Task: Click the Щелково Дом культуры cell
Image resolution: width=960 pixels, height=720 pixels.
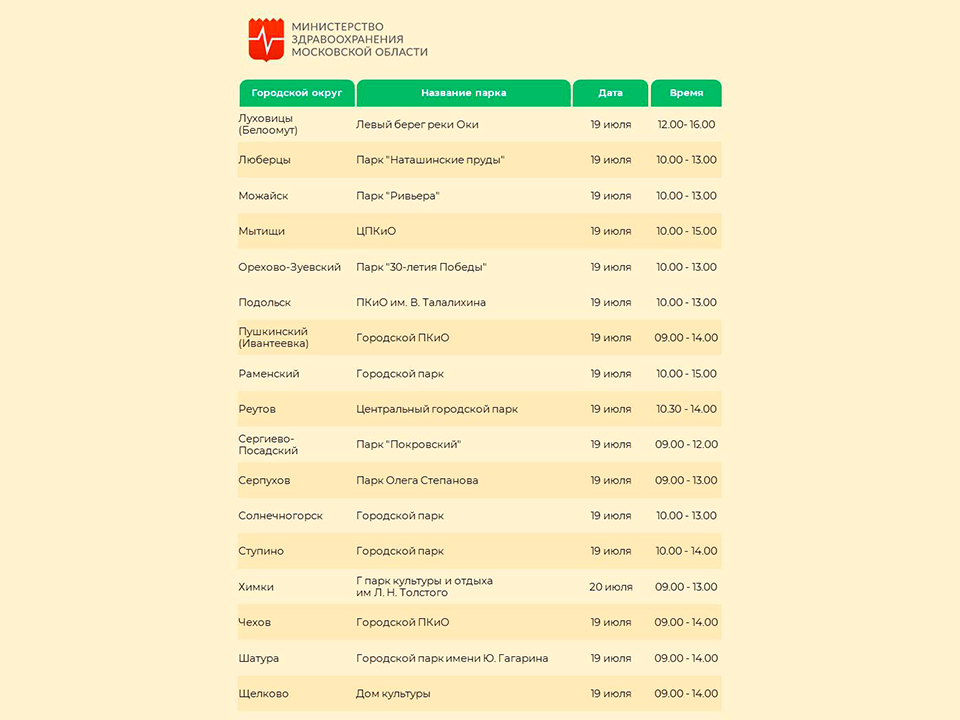Action: (393, 694)
